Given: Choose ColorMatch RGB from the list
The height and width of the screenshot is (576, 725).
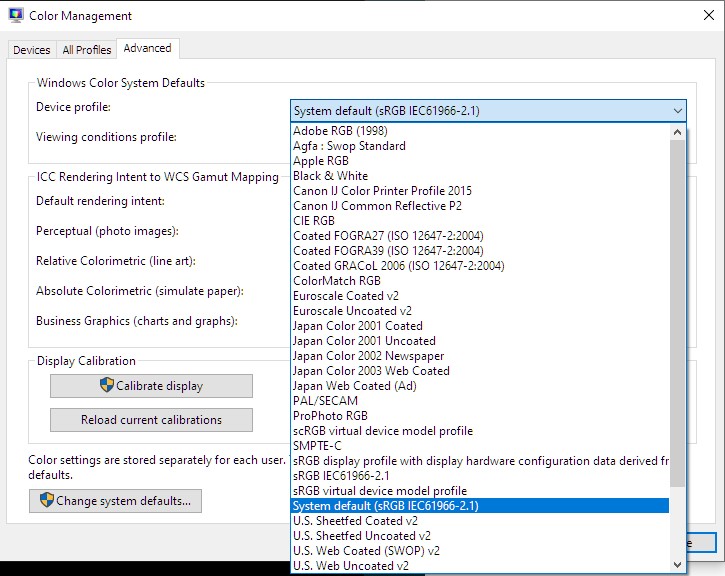Looking at the screenshot, I should [x=336, y=281].
